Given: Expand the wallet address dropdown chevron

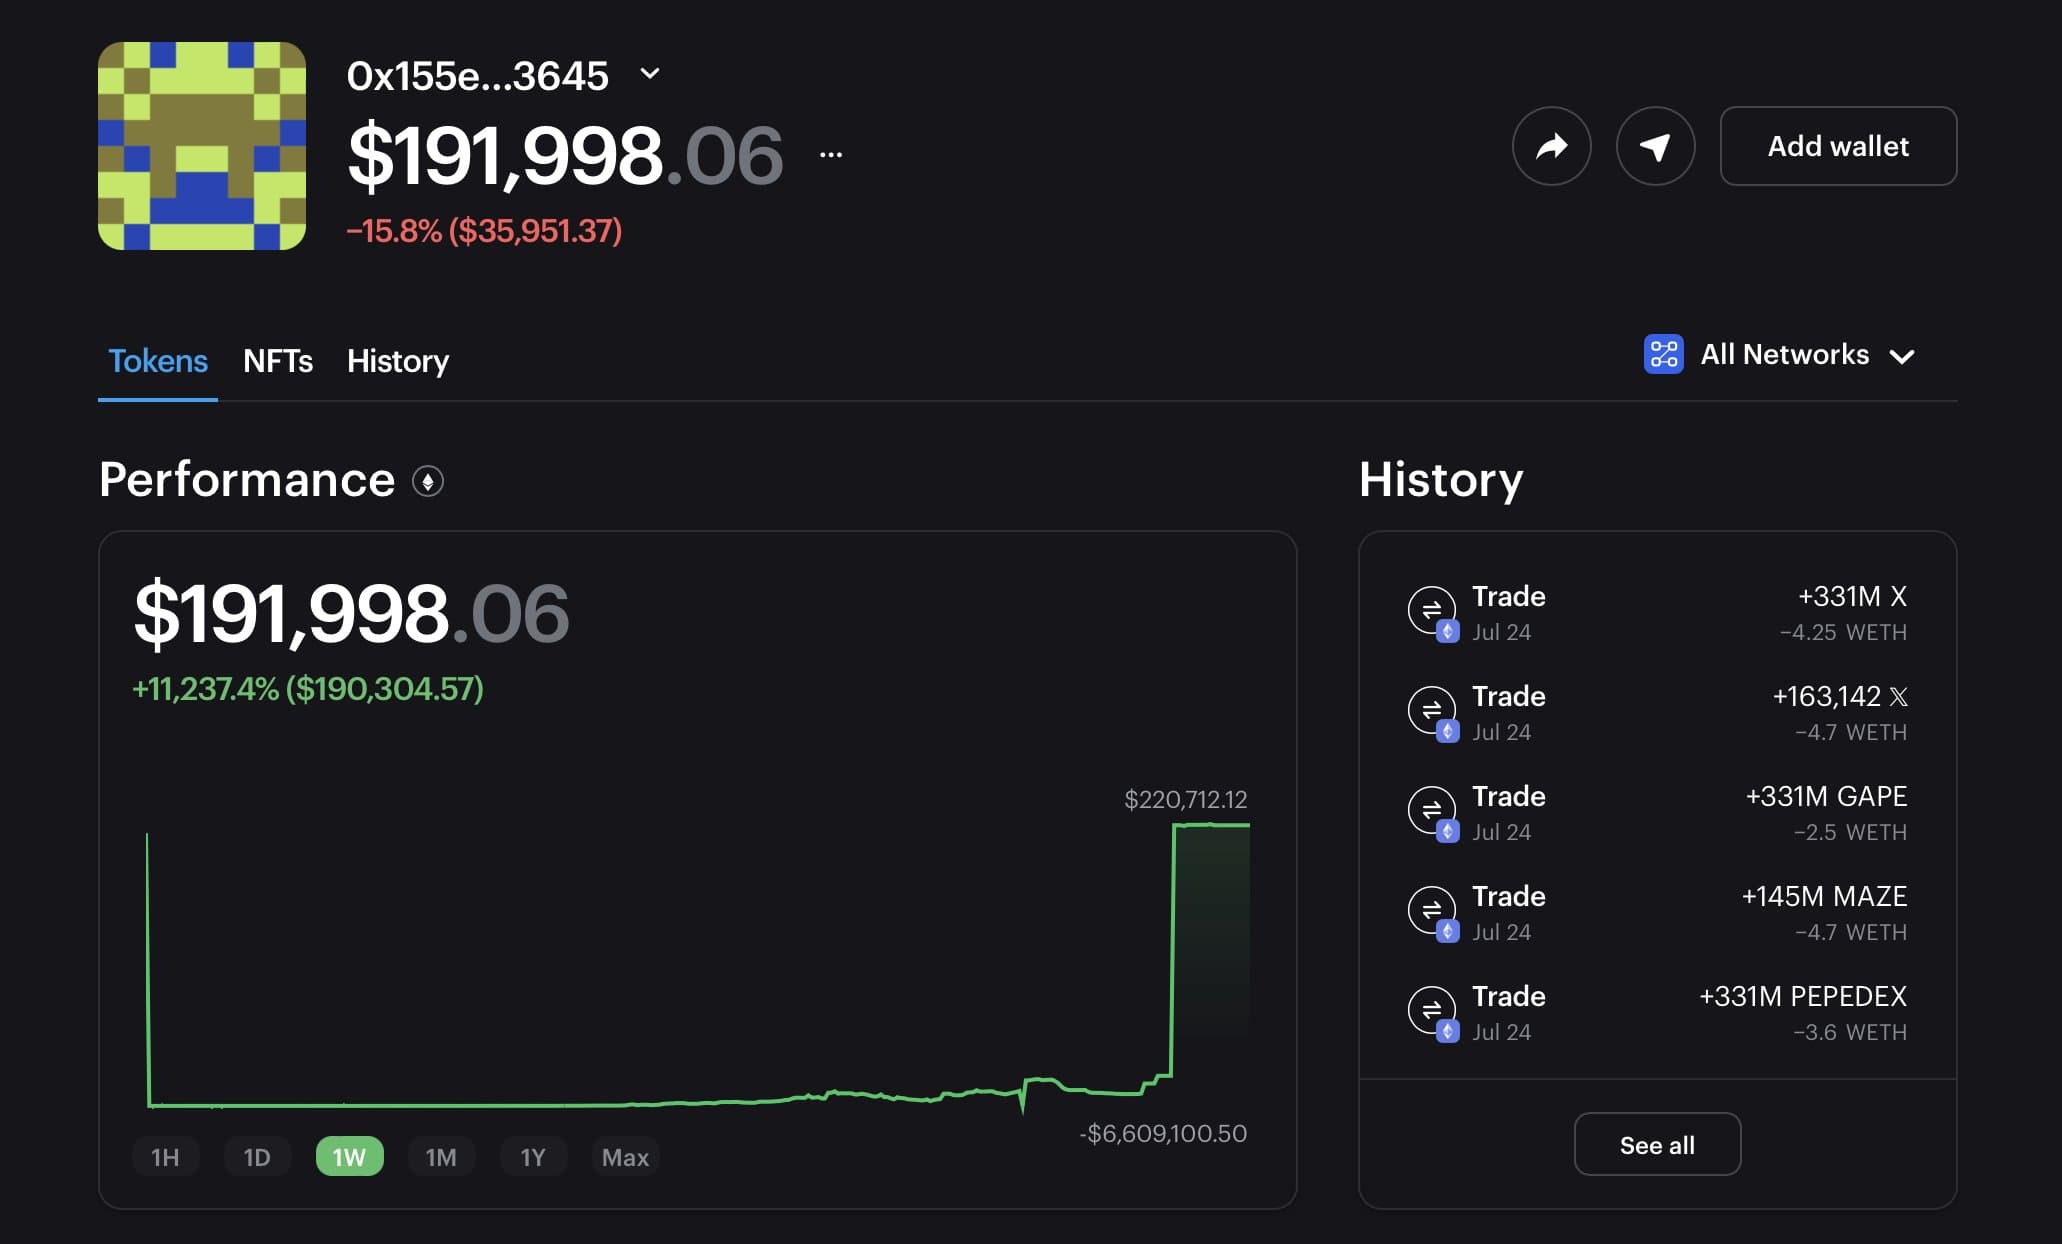Looking at the screenshot, I should pyautogui.click(x=650, y=74).
